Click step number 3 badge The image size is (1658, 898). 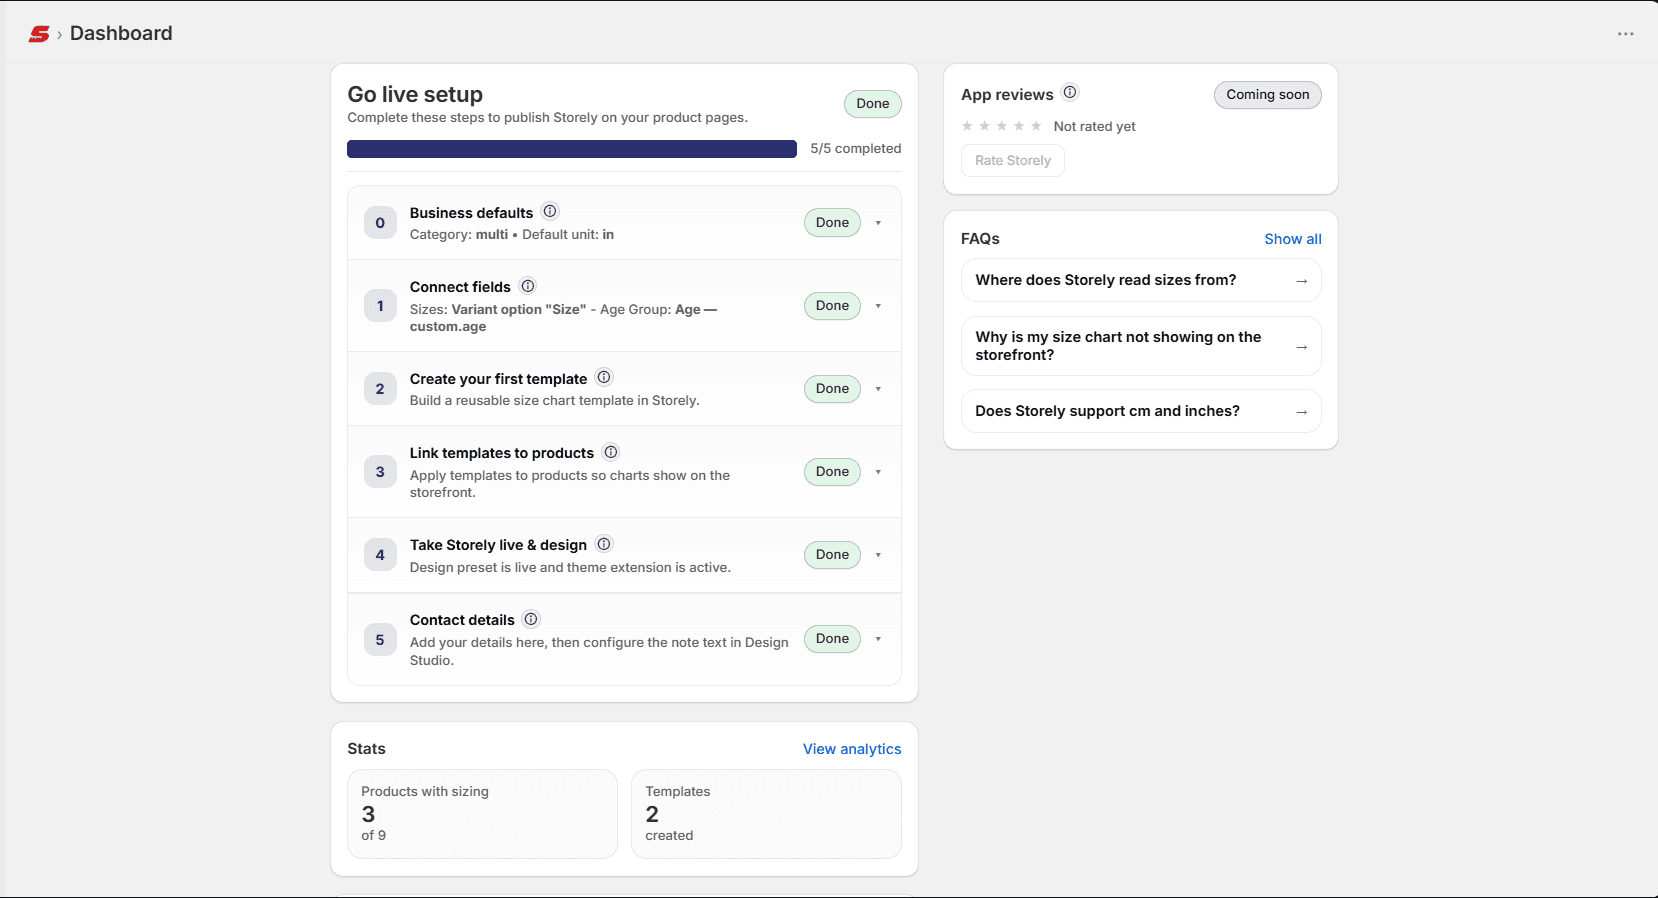coord(380,472)
